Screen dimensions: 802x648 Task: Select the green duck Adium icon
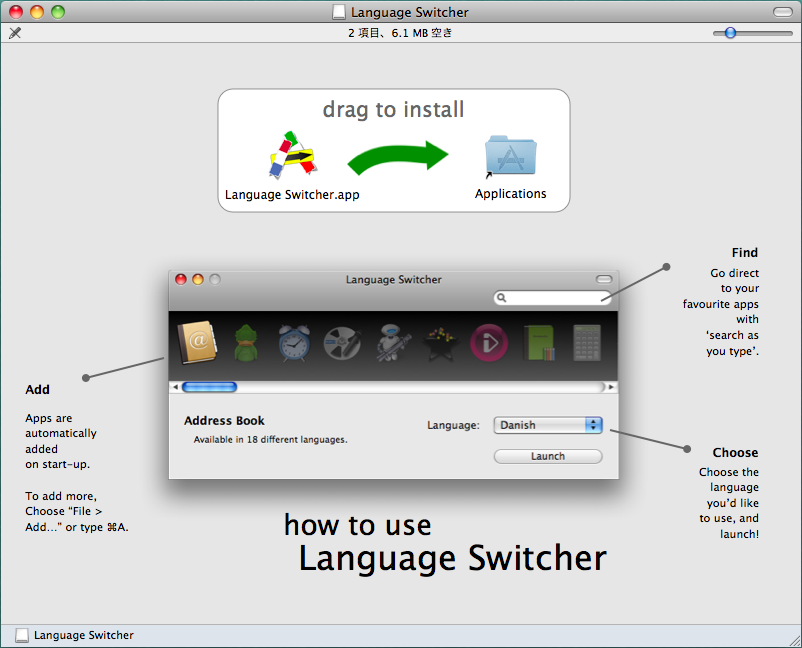click(x=246, y=343)
